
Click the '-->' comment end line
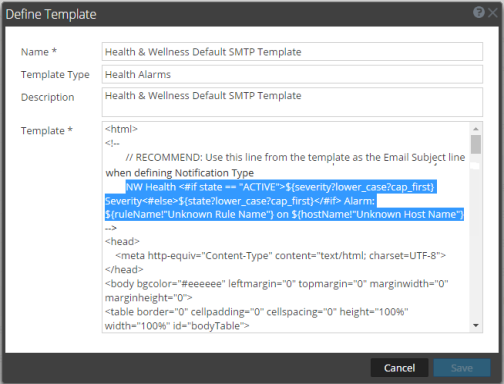coord(111,228)
